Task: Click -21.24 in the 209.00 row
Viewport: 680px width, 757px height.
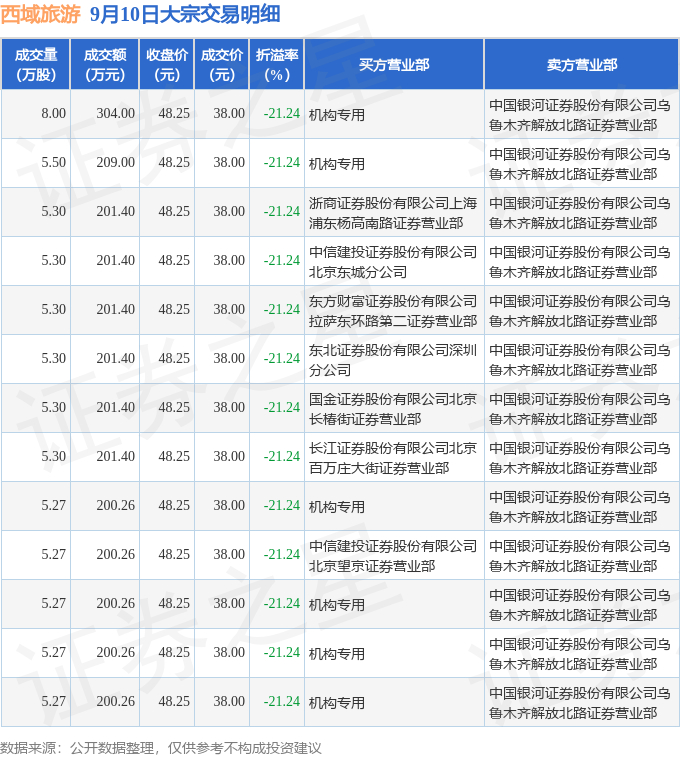Action: tap(282, 162)
